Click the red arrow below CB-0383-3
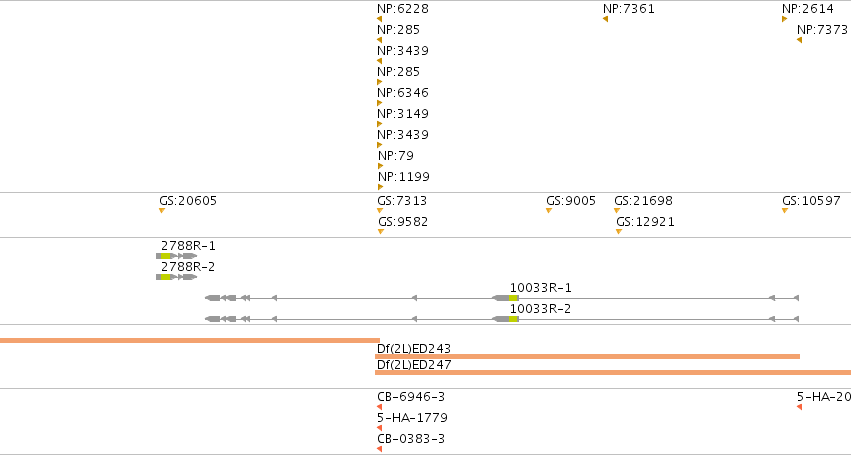 (379, 449)
